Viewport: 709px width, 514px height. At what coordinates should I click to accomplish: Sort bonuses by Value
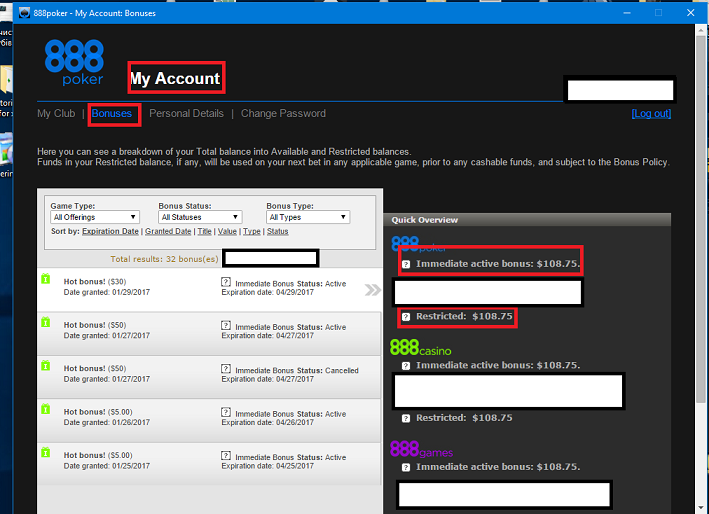pyautogui.click(x=227, y=231)
